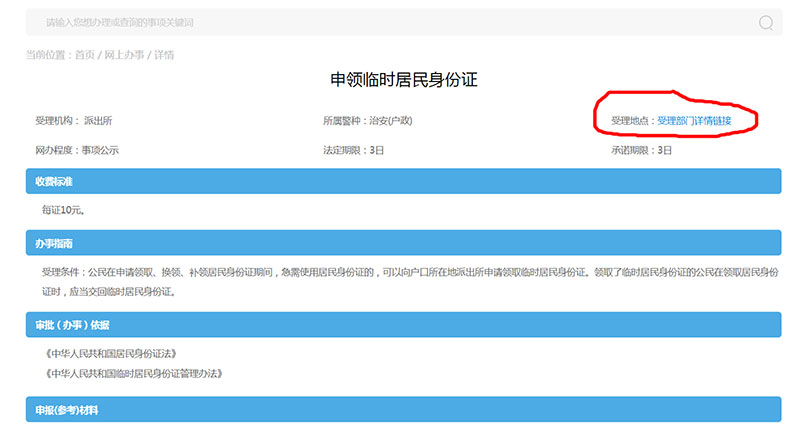
Task: Click 详情 in the breadcrumb
Action: (164, 55)
